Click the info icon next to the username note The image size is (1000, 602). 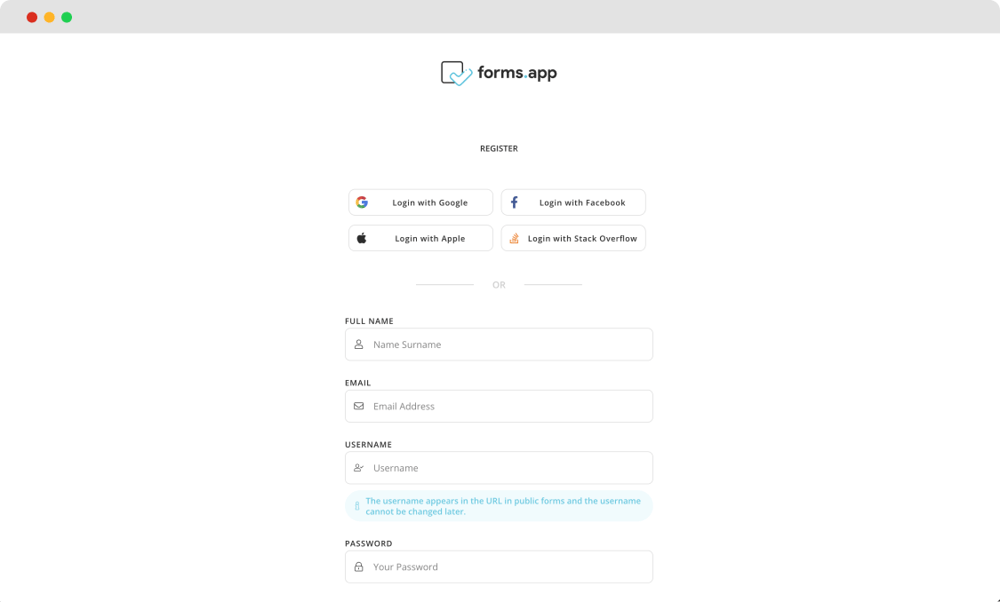[x=356, y=505]
